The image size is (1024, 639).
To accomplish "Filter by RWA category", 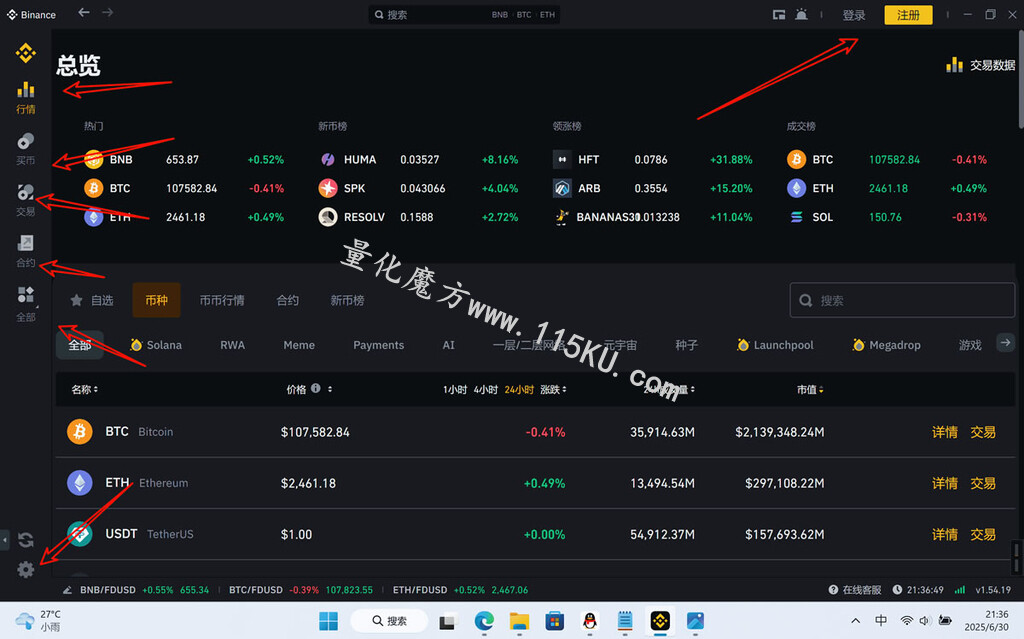I will (232, 345).
